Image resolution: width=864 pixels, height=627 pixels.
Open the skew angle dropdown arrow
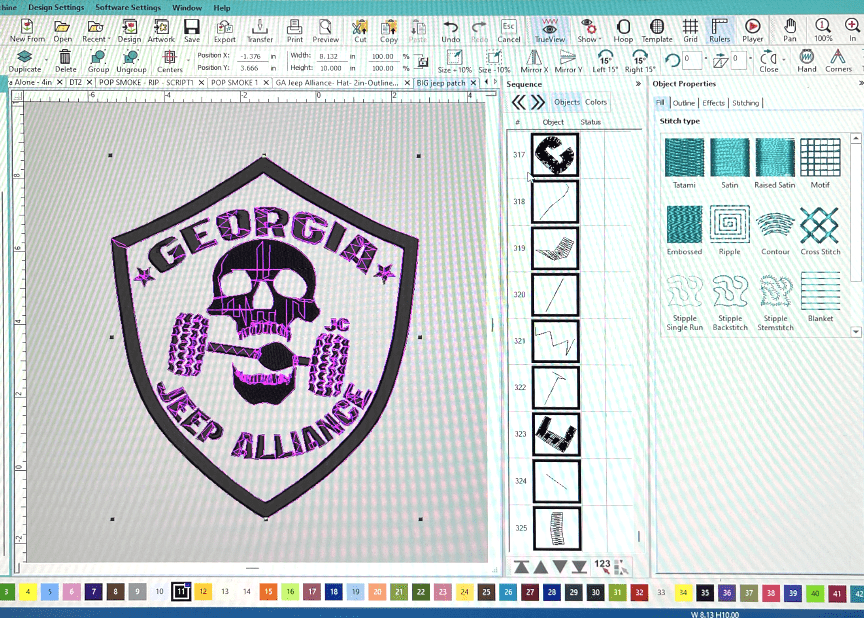(x=750, y=58)
